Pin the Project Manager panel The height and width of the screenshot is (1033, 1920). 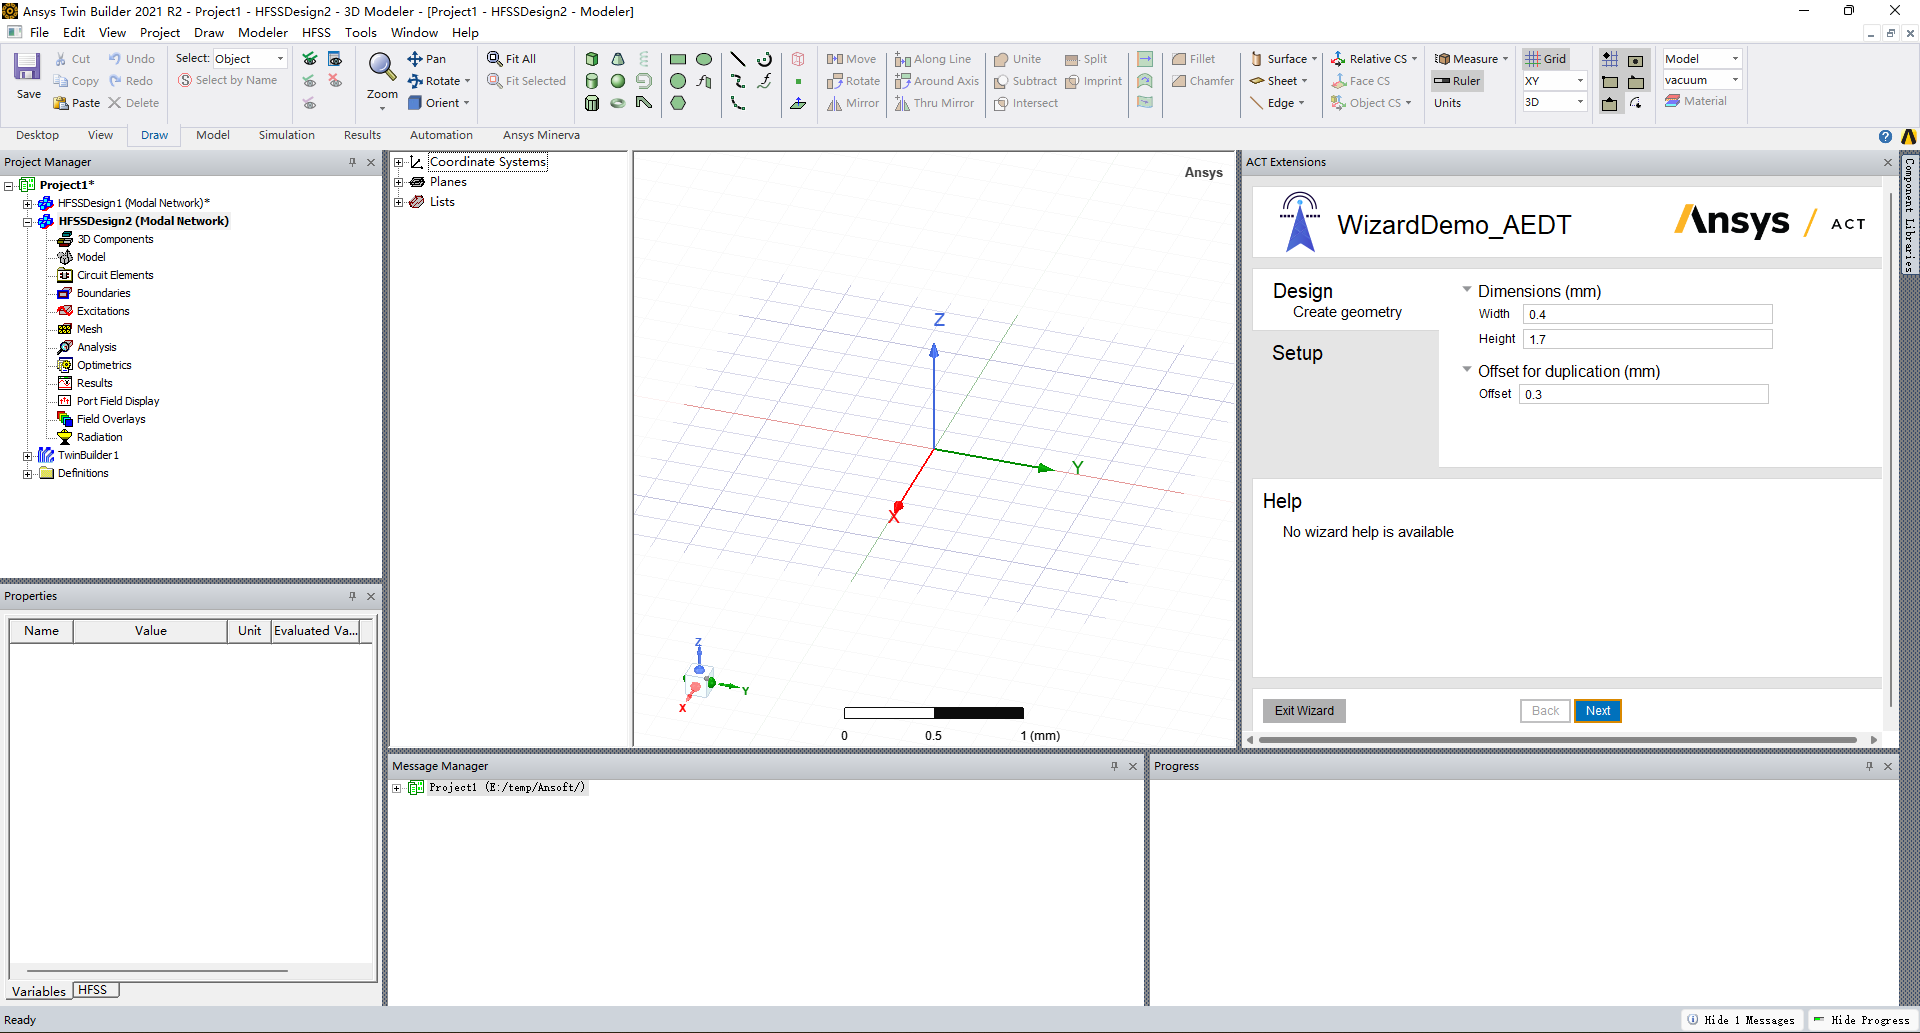[352, 162]
